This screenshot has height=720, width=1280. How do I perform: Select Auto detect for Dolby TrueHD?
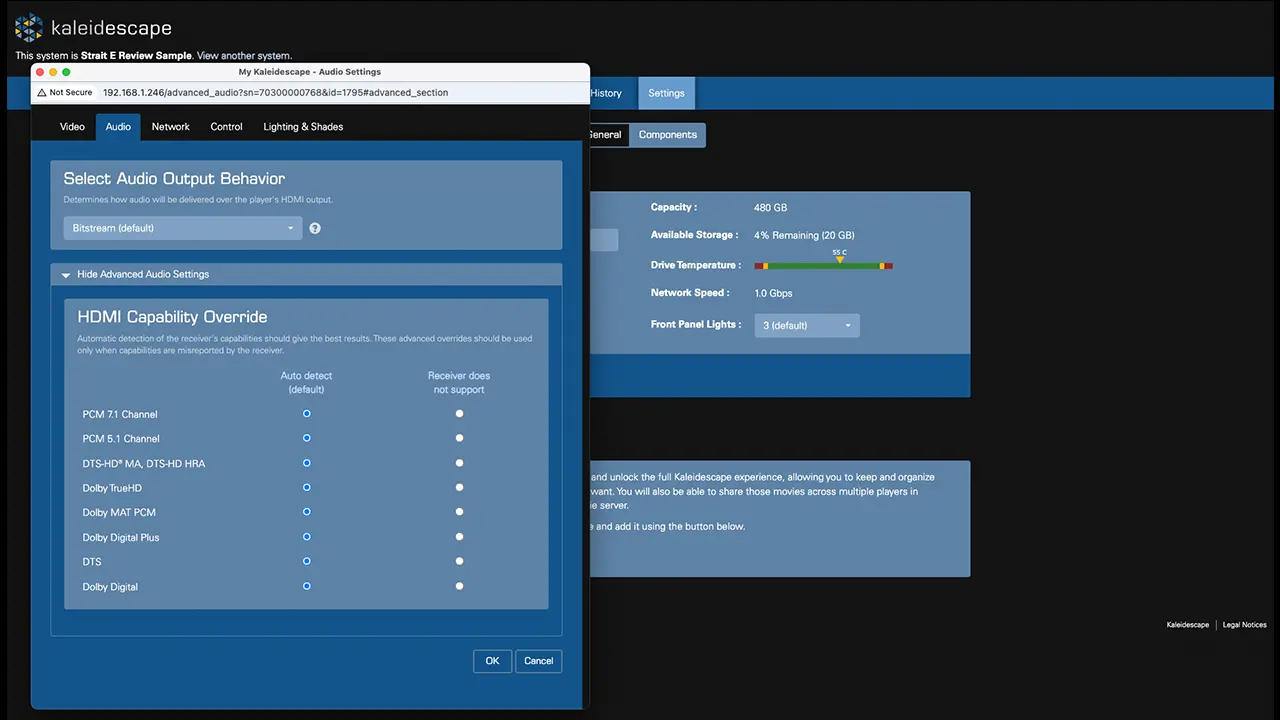click(x=307, y=487)
